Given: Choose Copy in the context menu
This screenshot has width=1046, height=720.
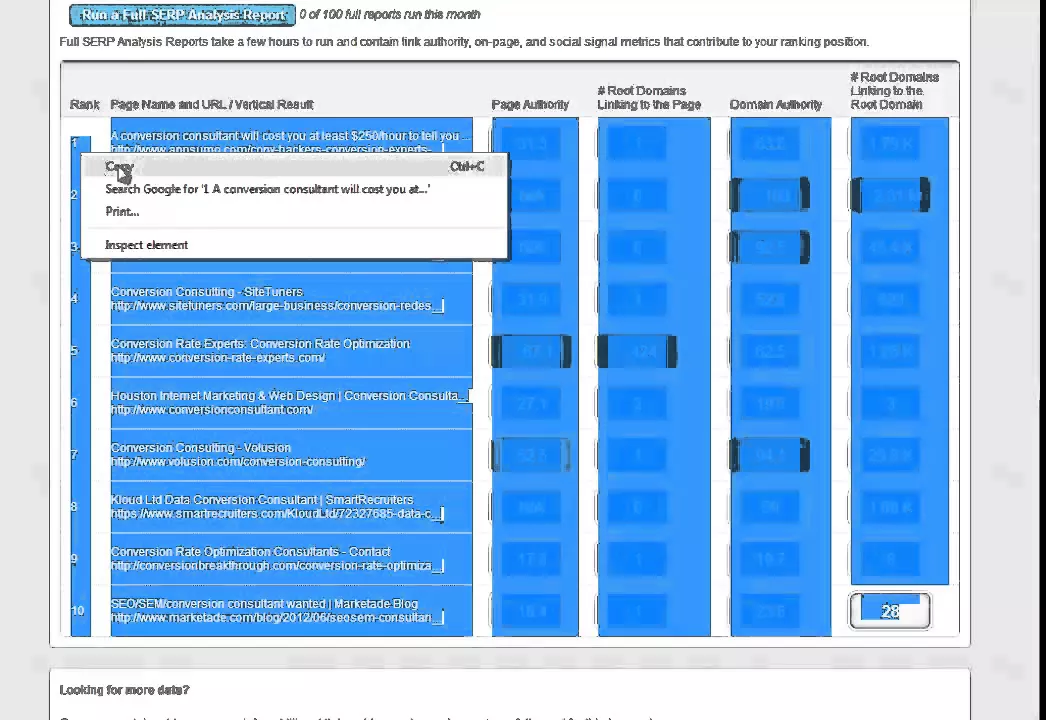Looking at the screenshot, I should (x=294, y=167).
